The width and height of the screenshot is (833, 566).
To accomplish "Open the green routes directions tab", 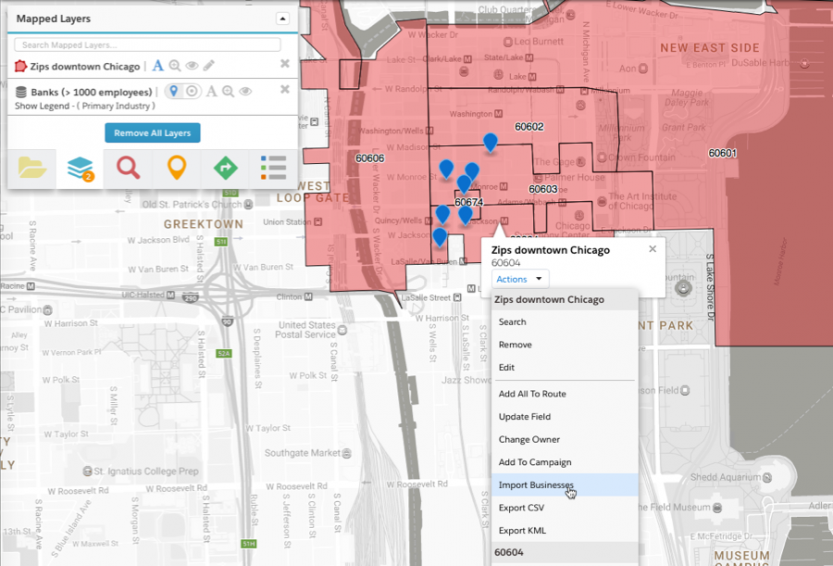I will 225,168.
